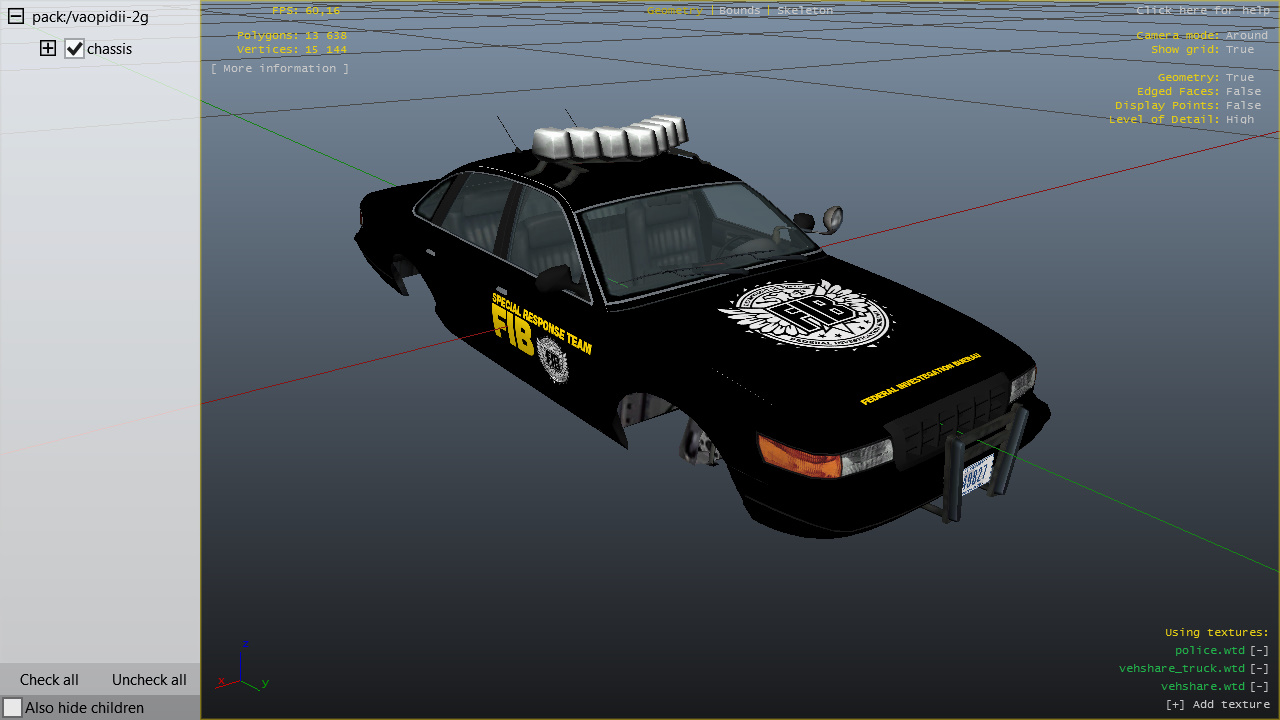Change the Camera mode value Around
The height and width of the screenshot is (720, 1280).
point(1246,35)
